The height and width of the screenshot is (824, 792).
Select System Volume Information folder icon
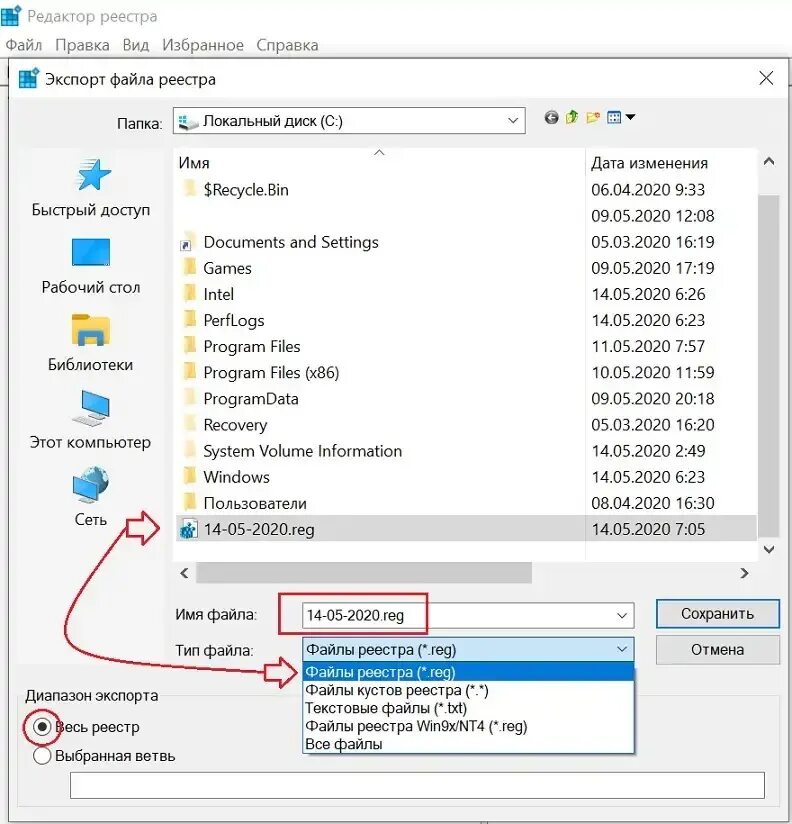189,450
